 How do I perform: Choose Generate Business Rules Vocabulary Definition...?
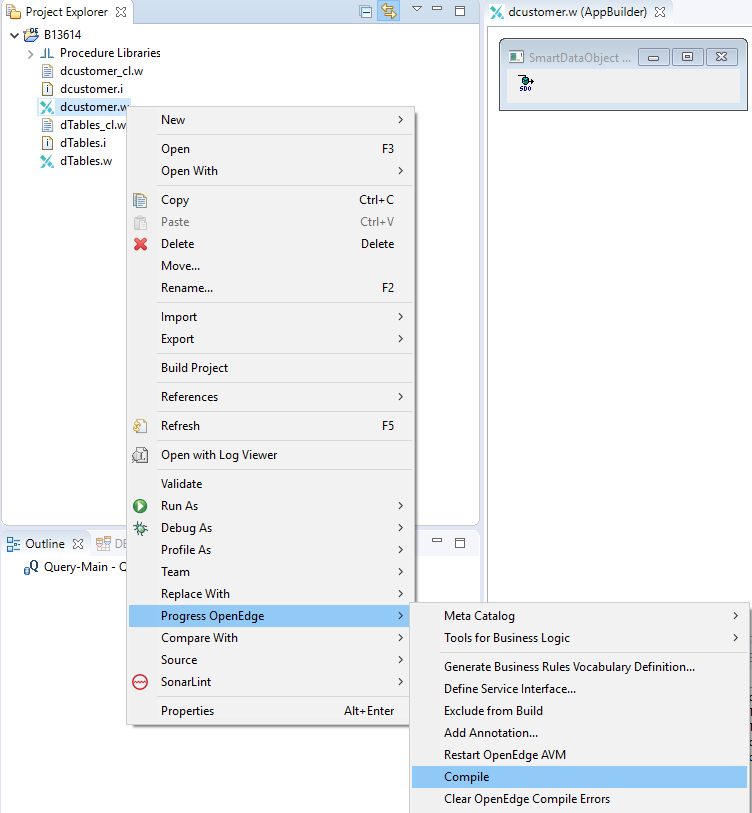(x=580, y=667)
